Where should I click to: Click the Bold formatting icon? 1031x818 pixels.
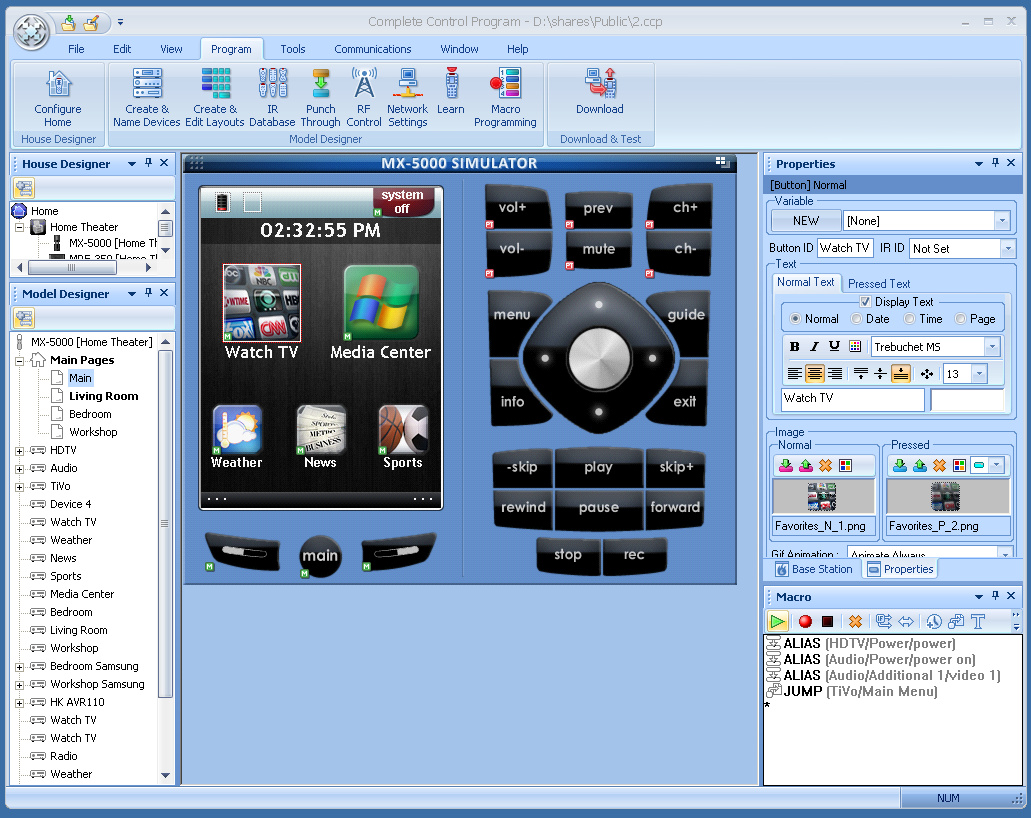pos(795,347)
